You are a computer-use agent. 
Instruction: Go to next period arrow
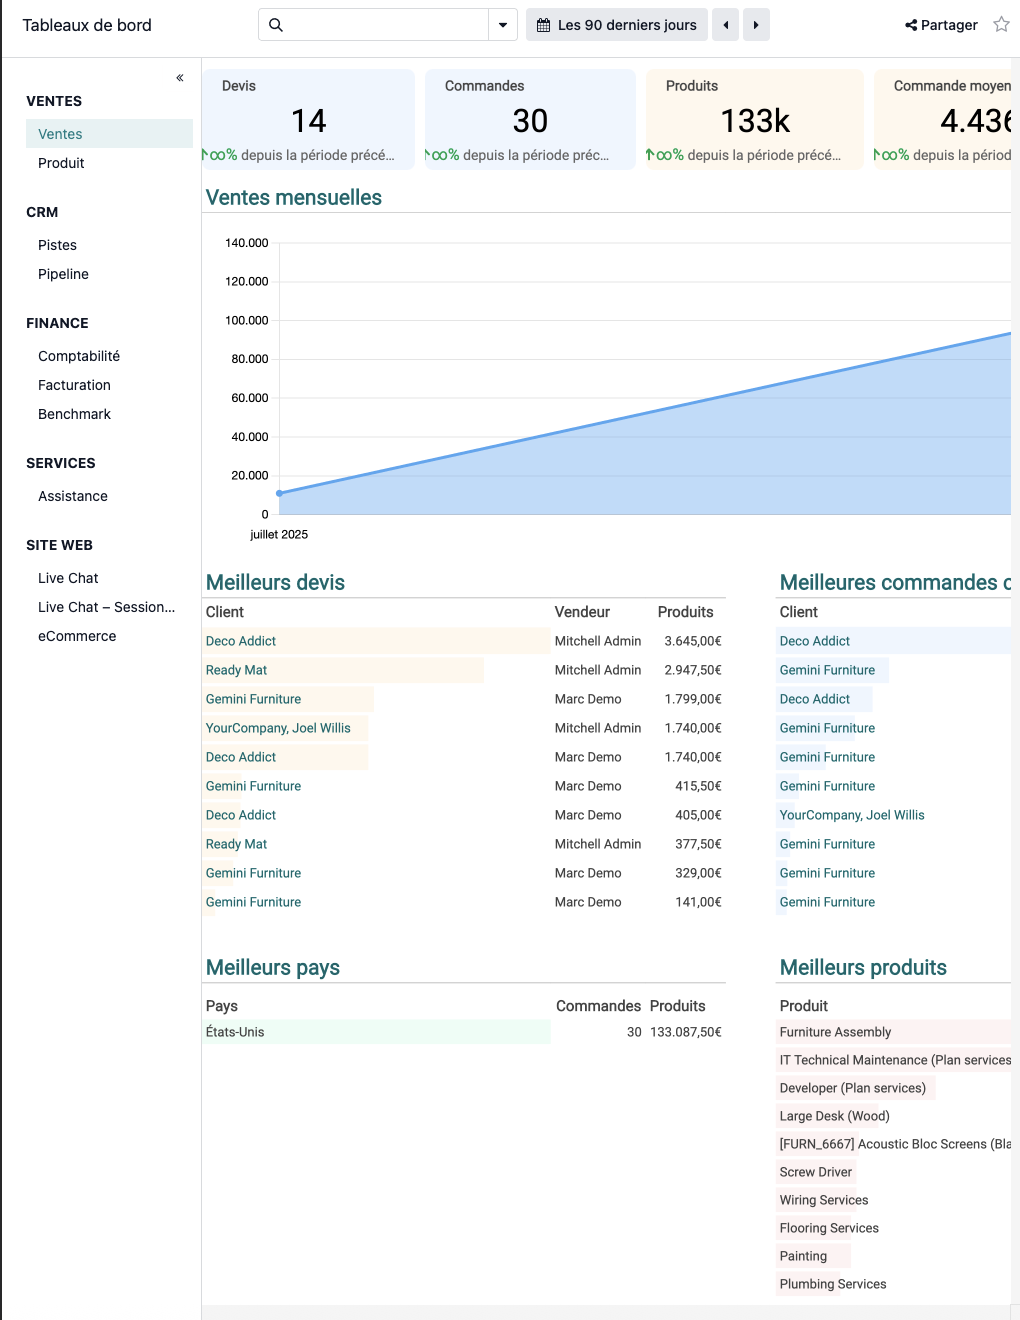pyautogui.click(x=756, y=25)
